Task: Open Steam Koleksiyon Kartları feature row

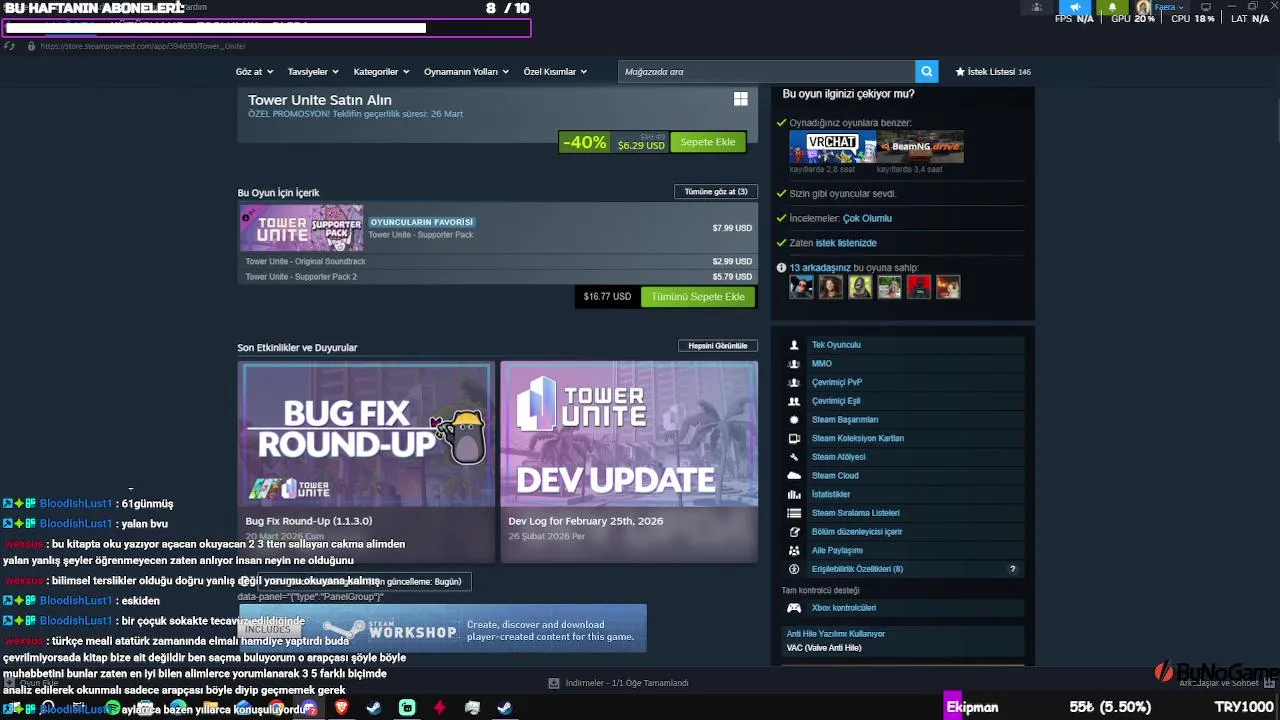Action: (x=904, y=438)
